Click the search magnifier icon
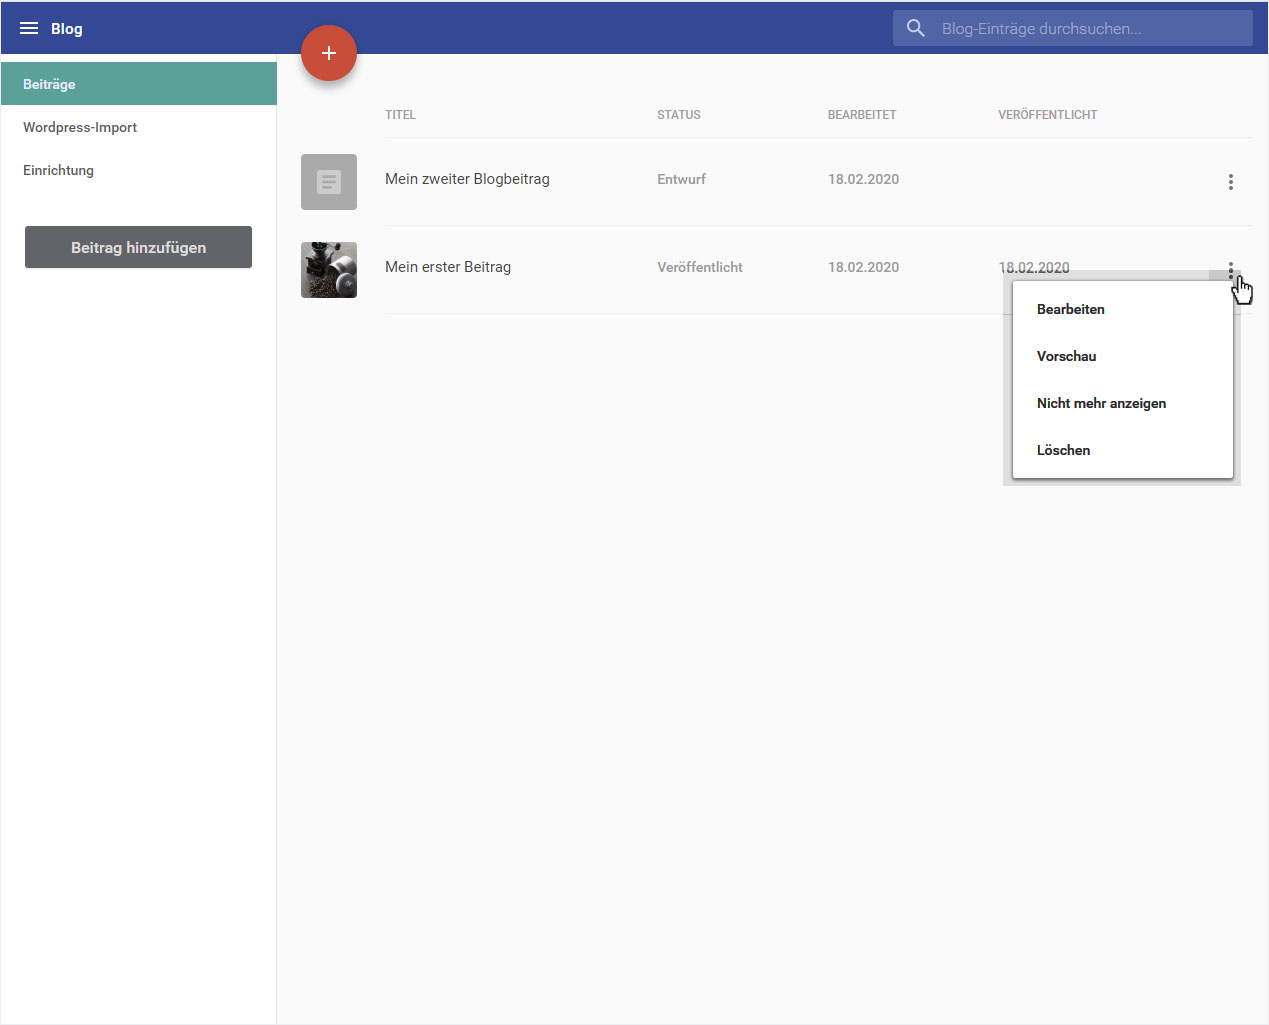This screenshot has height=1025, width=1269. (x=916, y=28)
